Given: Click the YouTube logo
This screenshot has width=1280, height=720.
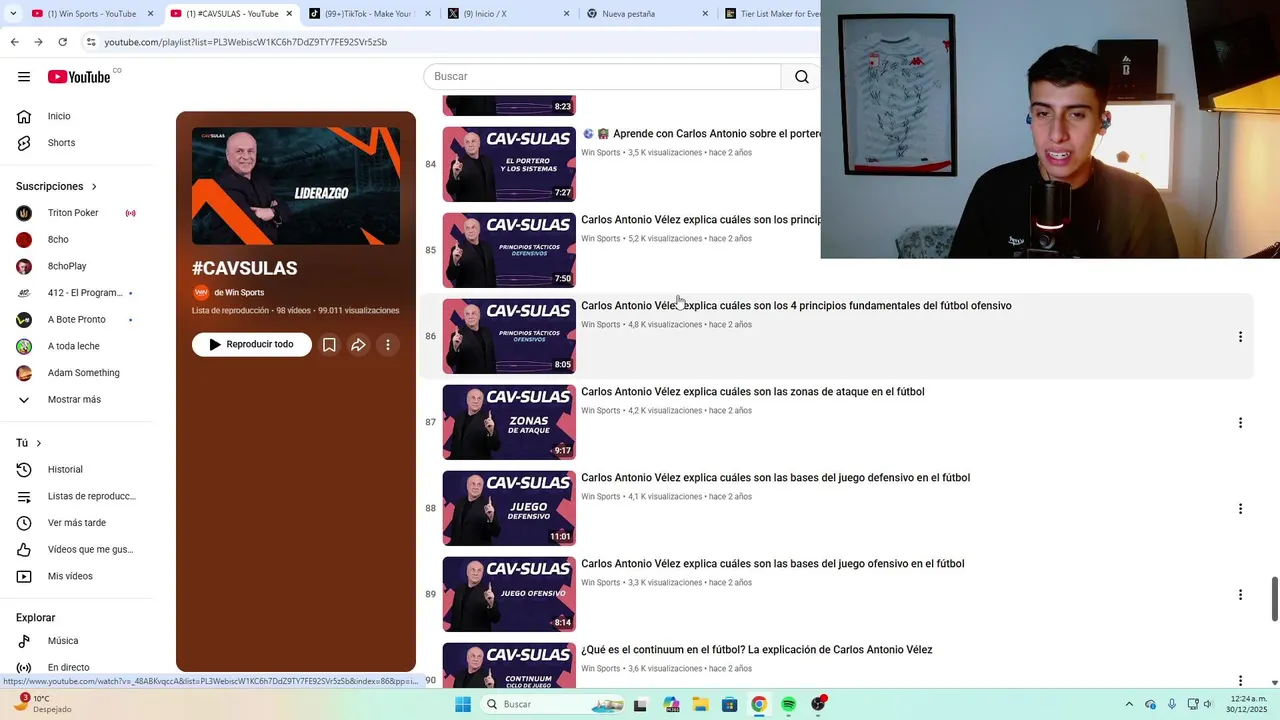Looking at the screenshot, I should point(78,77).
